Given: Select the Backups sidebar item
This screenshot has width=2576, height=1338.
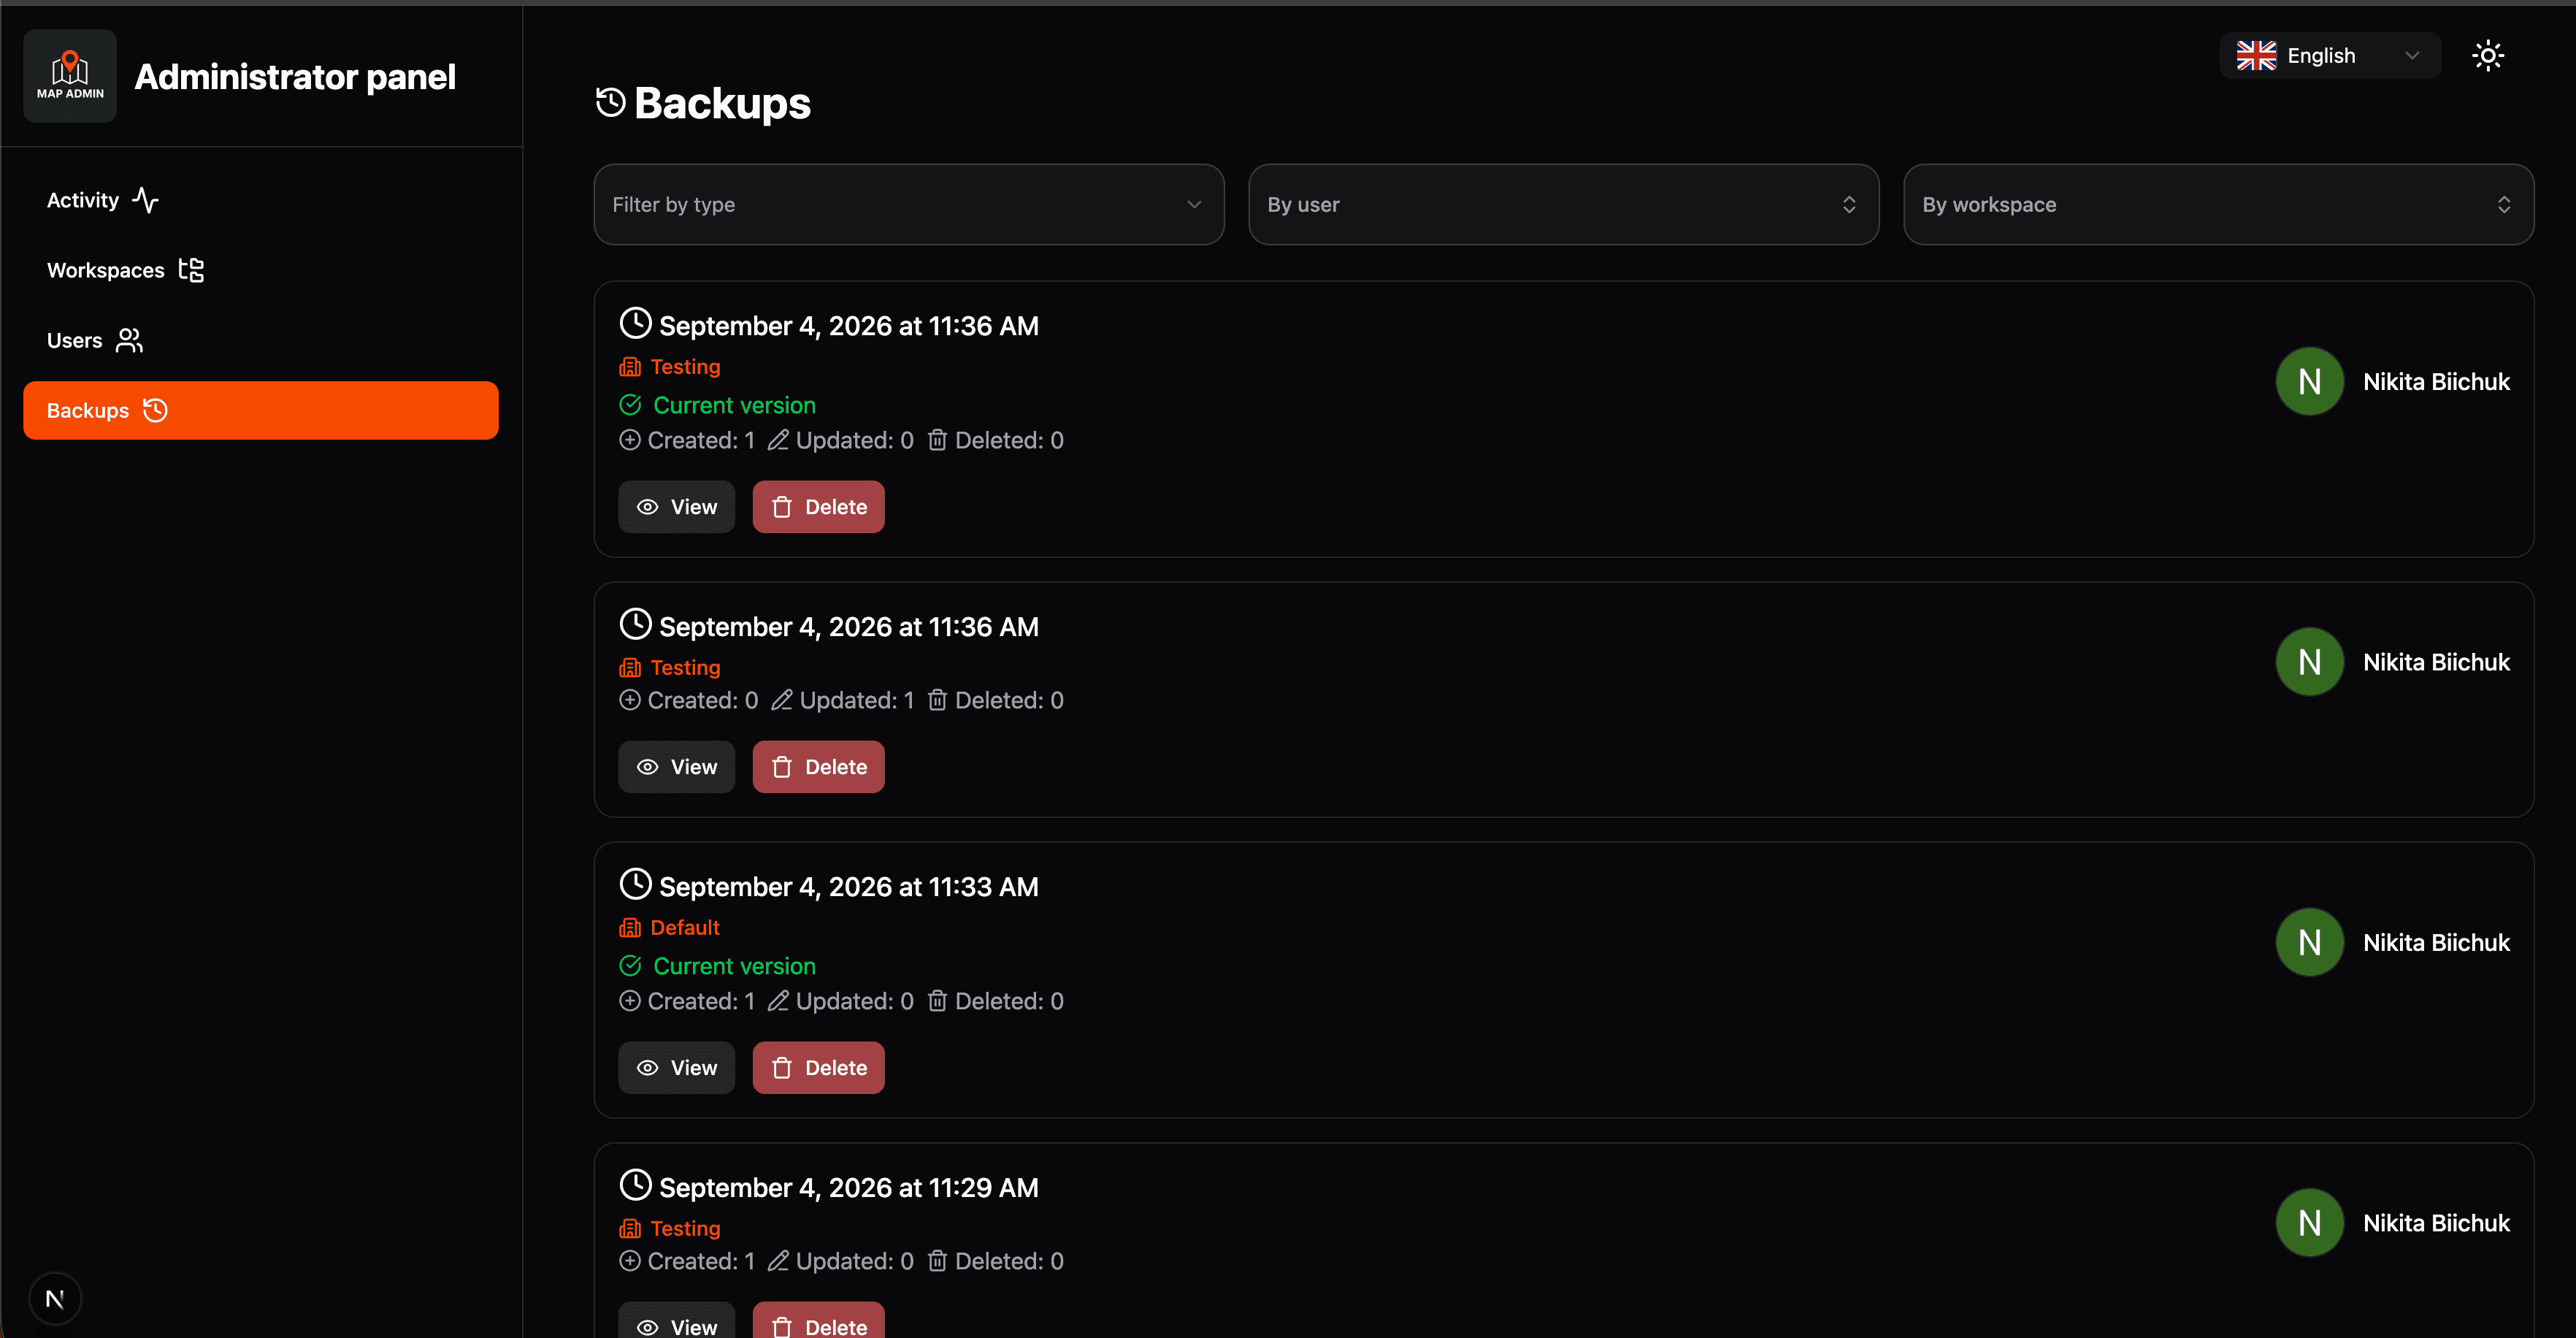Looking at the screenshot, I should point(261,410).
